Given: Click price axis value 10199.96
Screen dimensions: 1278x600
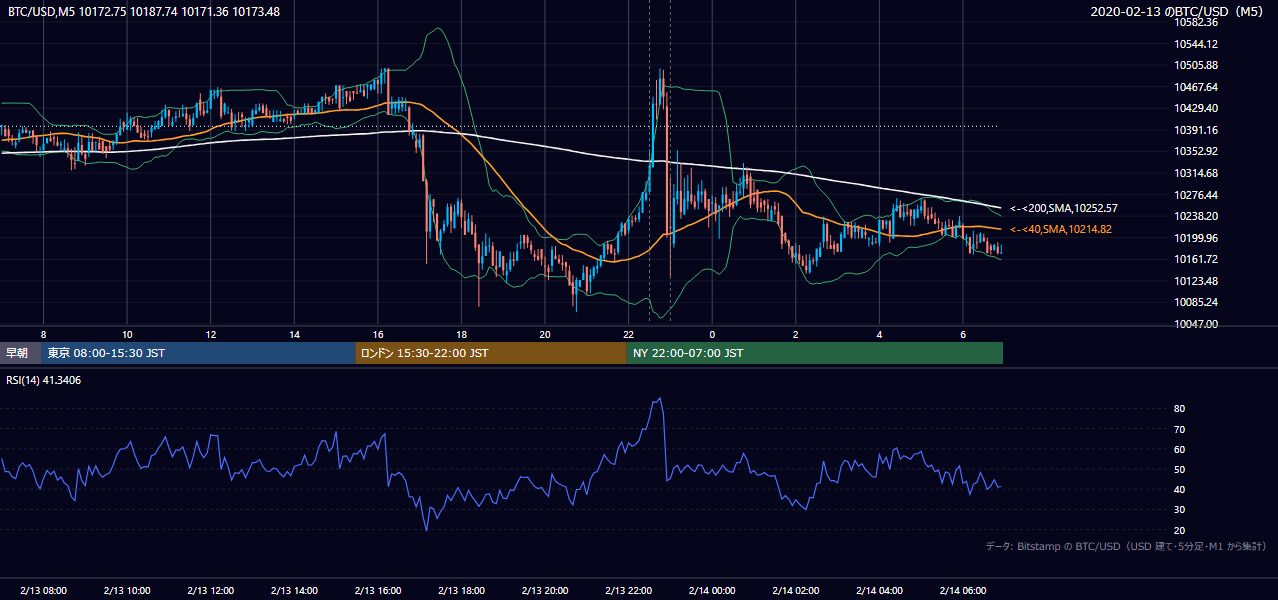Looking at the screenshot, I should click(1197, 238).
